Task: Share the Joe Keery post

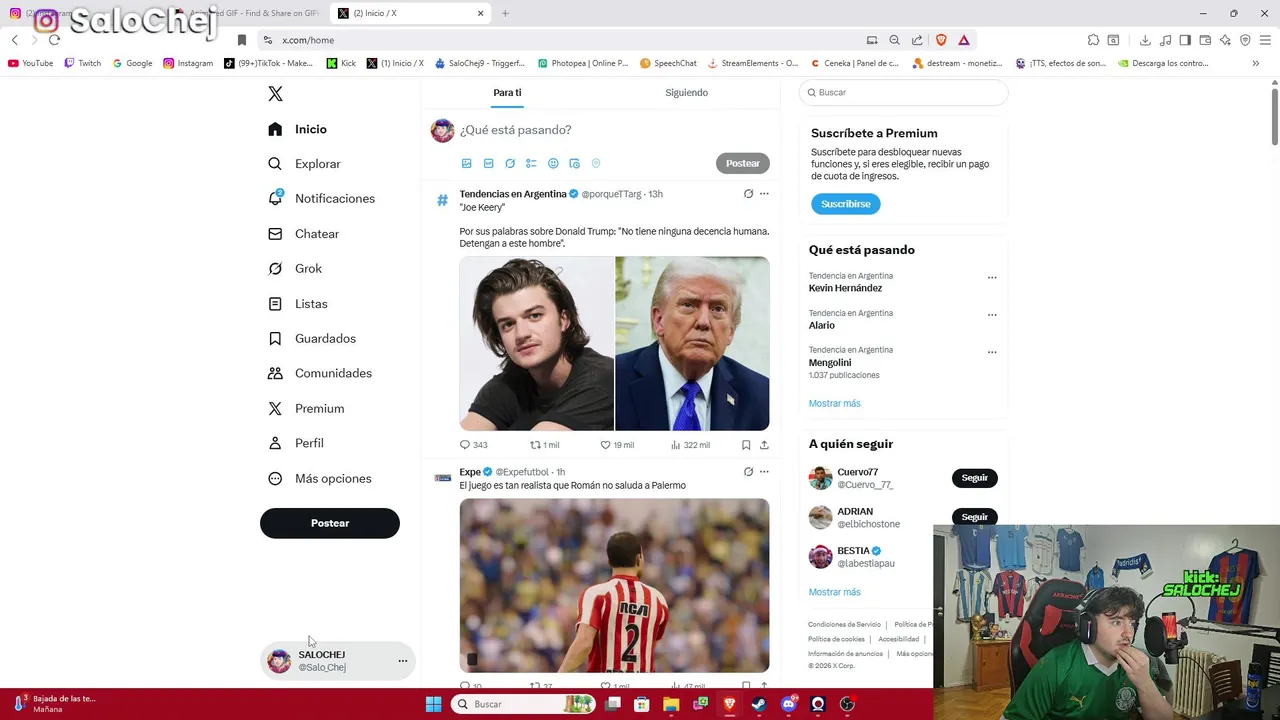Action: click(764, 445)
